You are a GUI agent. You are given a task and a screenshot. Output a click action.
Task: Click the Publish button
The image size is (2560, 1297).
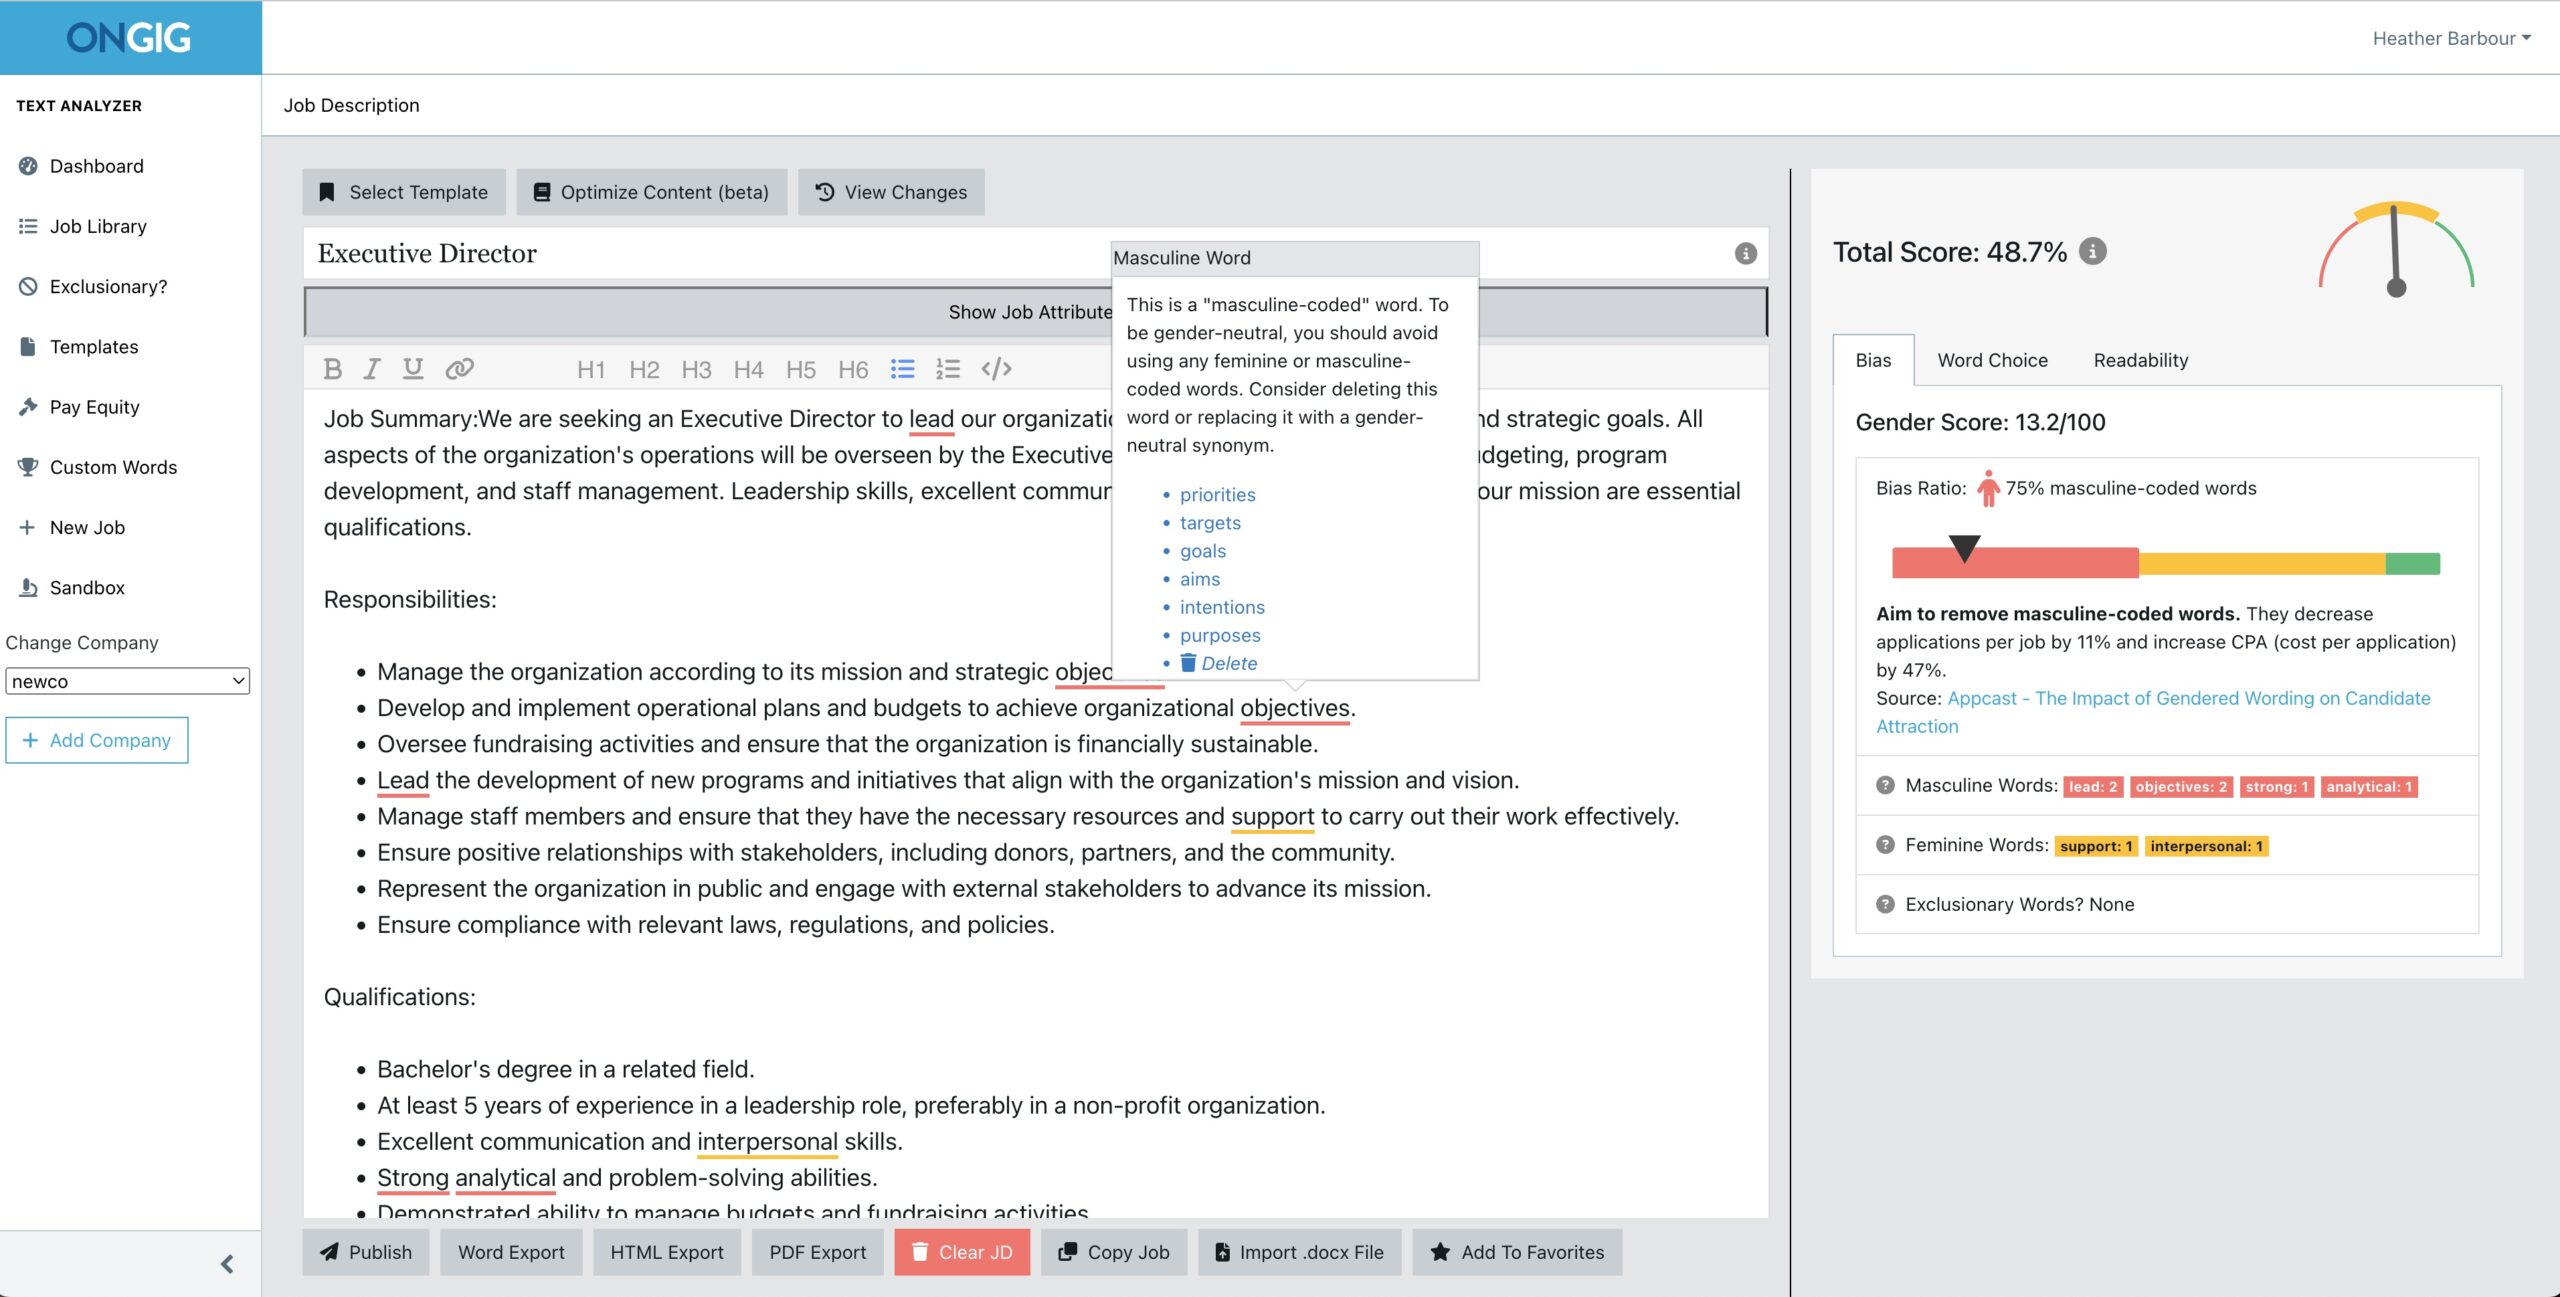coord(365,1252)
